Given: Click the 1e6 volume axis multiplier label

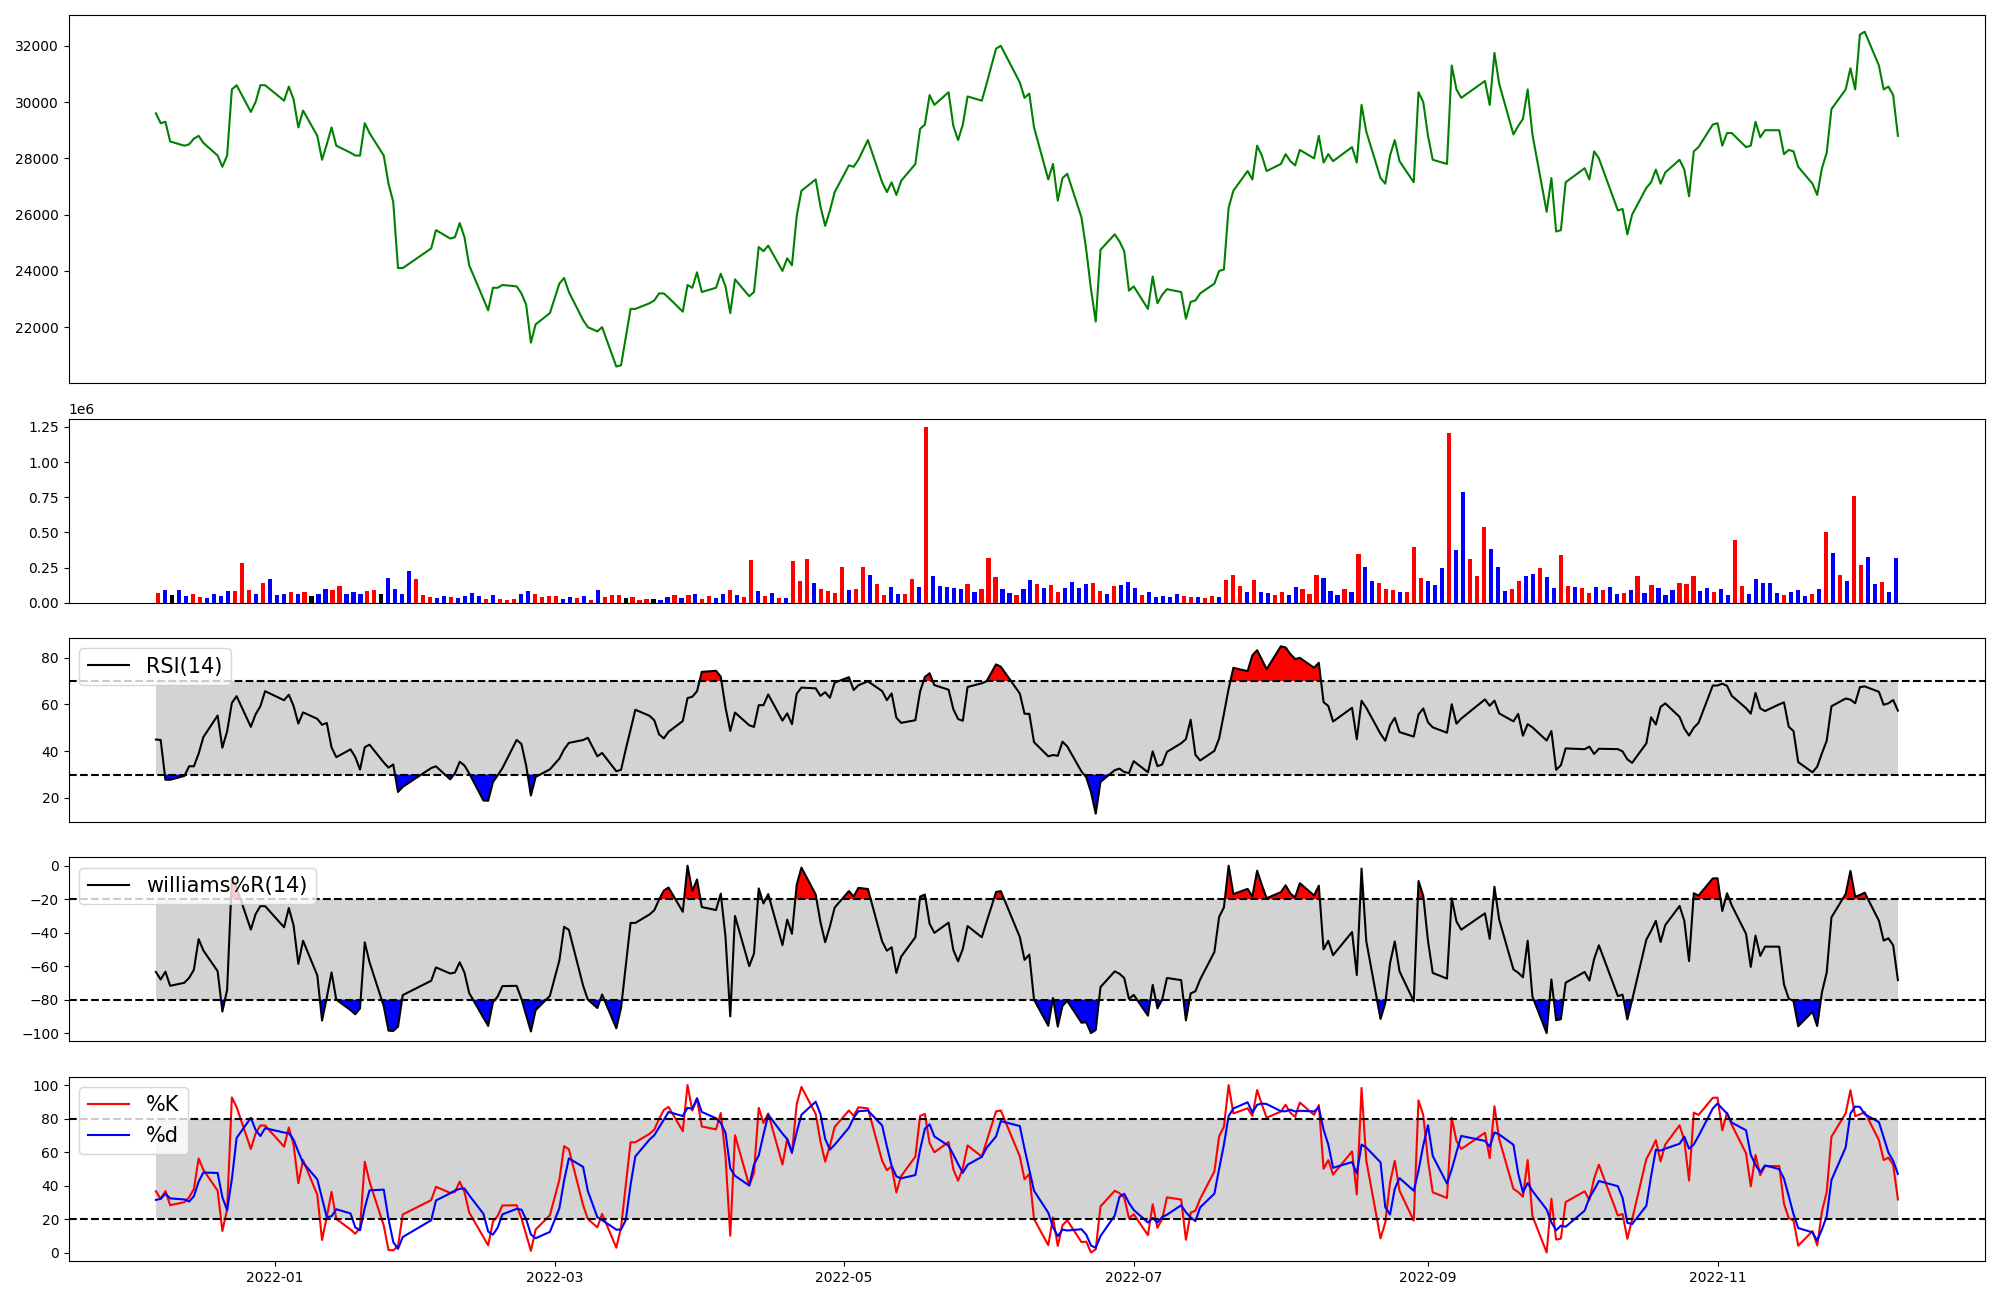Looking at the screenshot, I should (82, 410).
